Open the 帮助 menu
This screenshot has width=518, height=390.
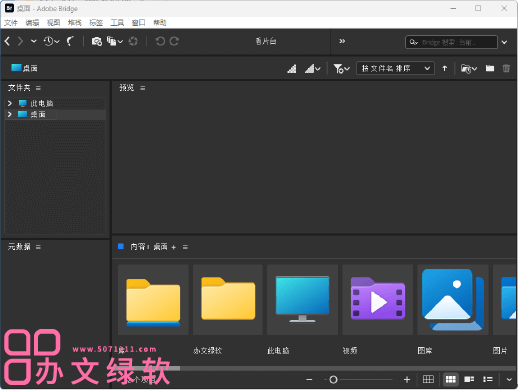point(160,23)
